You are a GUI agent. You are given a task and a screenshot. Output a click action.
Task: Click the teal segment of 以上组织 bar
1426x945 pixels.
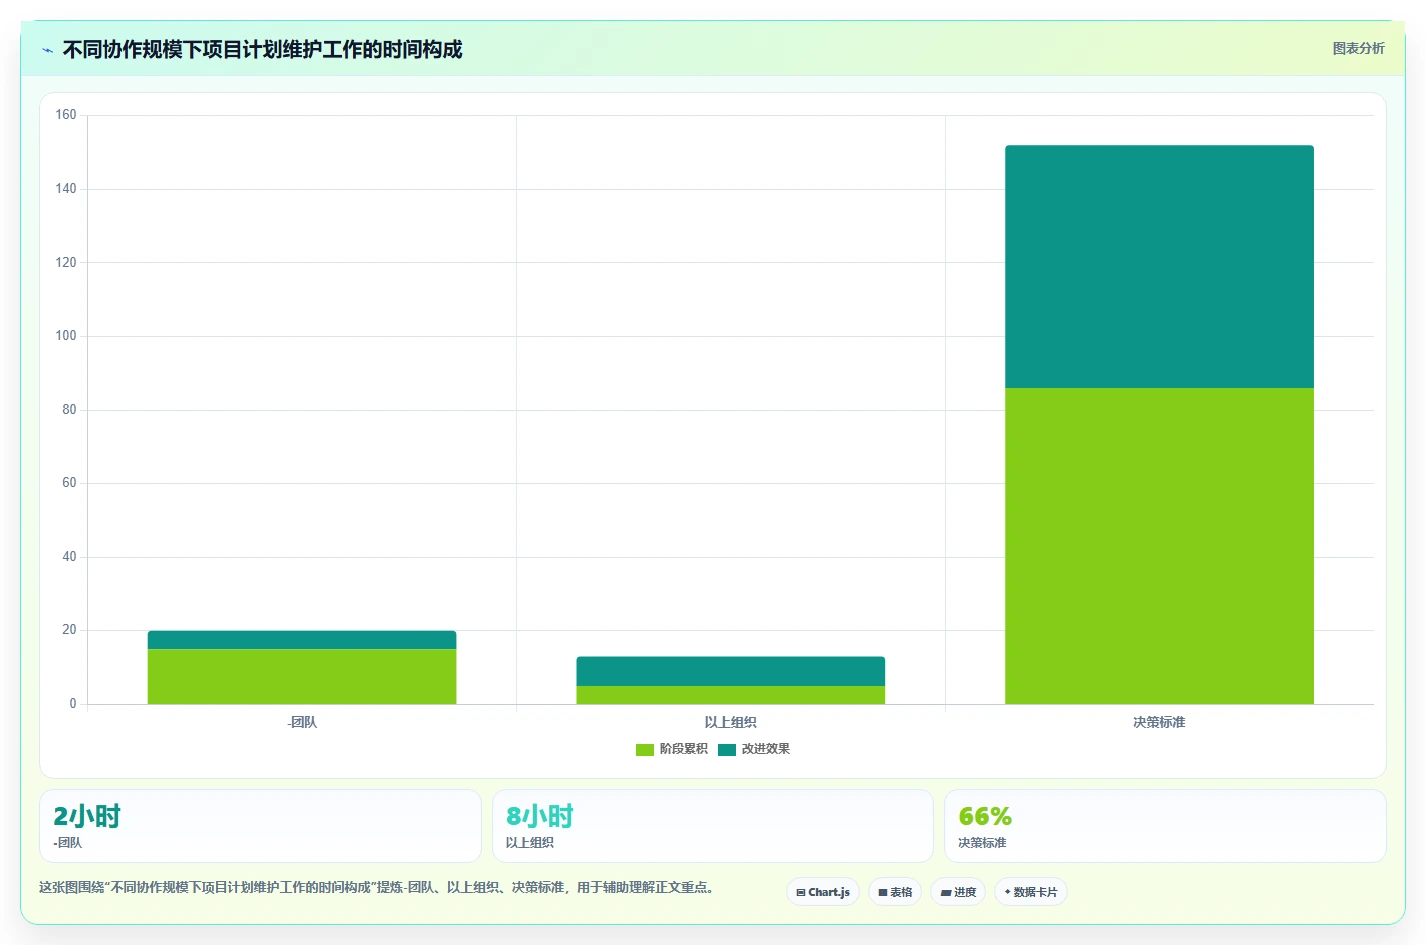[731, 671]
